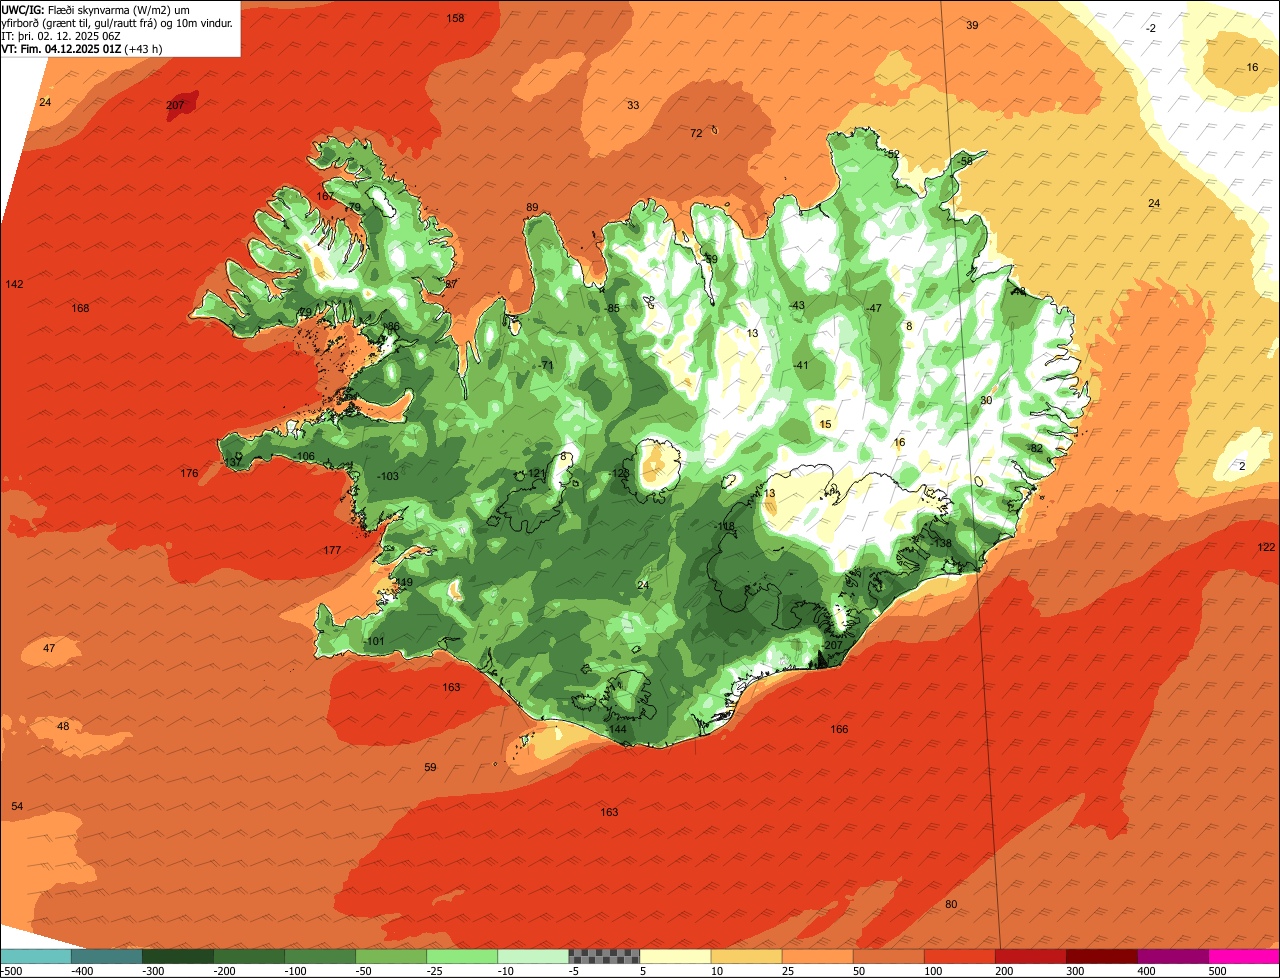Click the dark orange 50 legend swatch

click(888, 955)
